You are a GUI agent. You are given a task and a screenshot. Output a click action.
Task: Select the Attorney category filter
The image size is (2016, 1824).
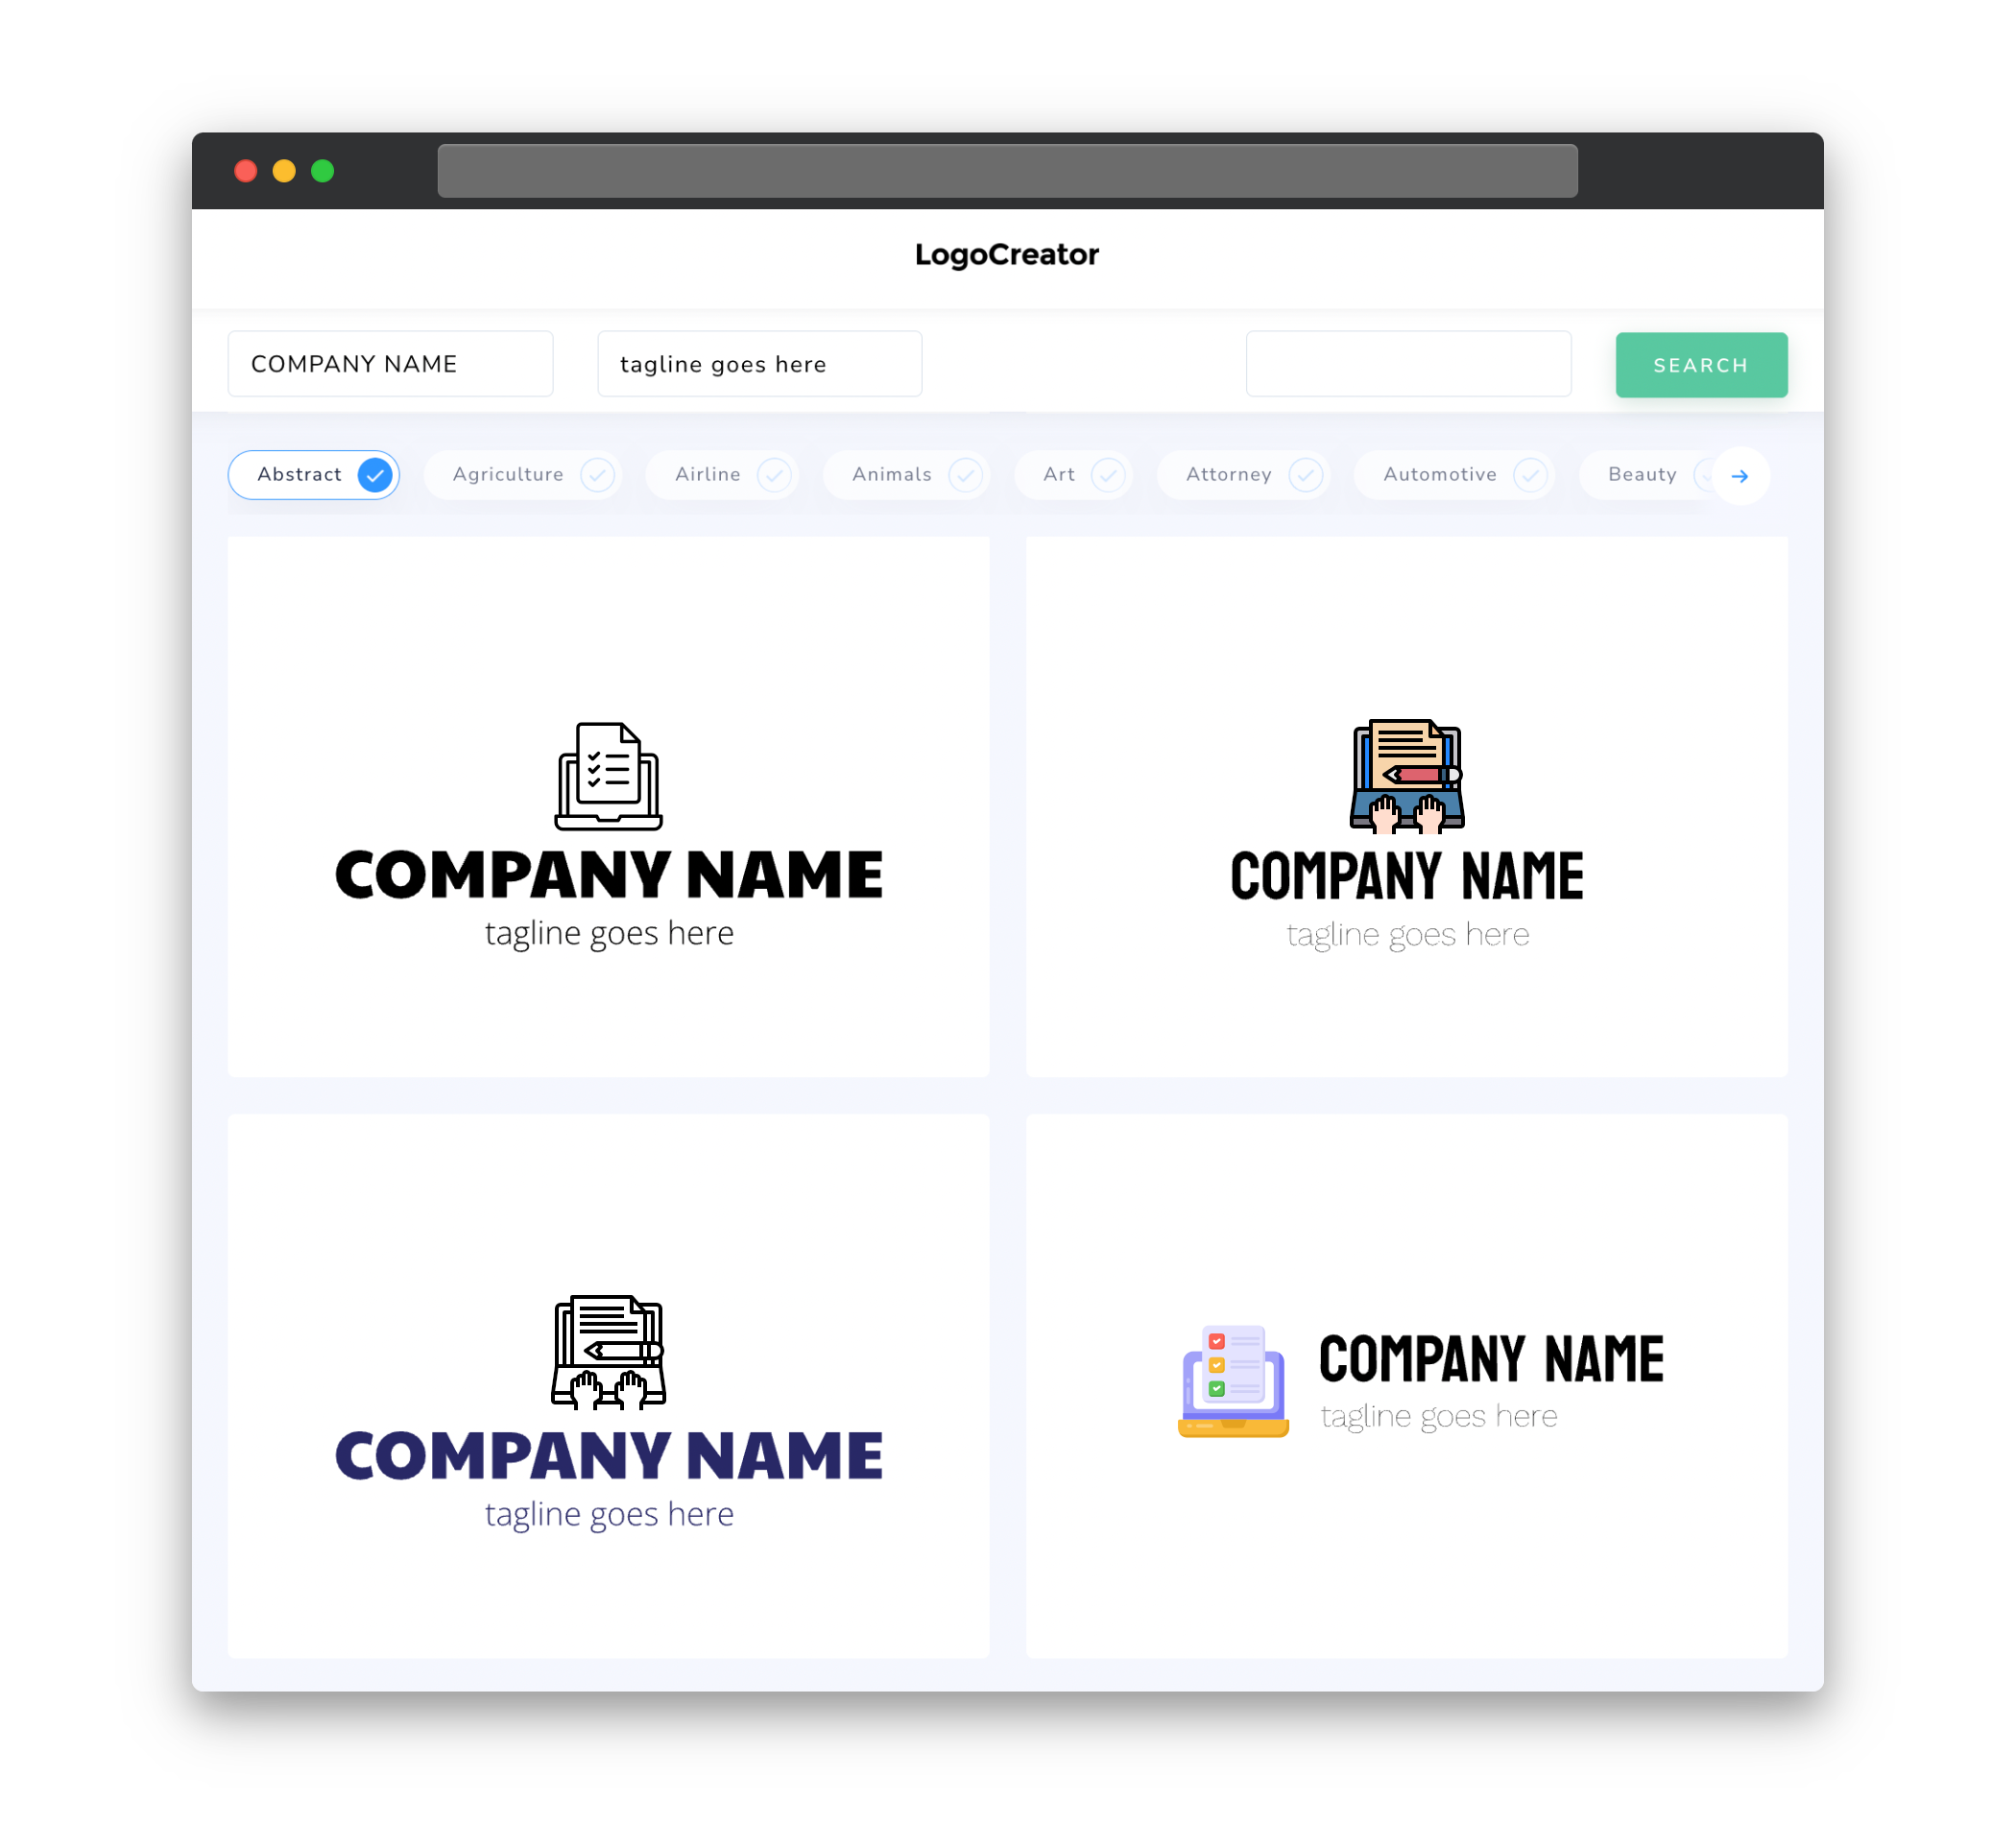tap(1247, 474)
